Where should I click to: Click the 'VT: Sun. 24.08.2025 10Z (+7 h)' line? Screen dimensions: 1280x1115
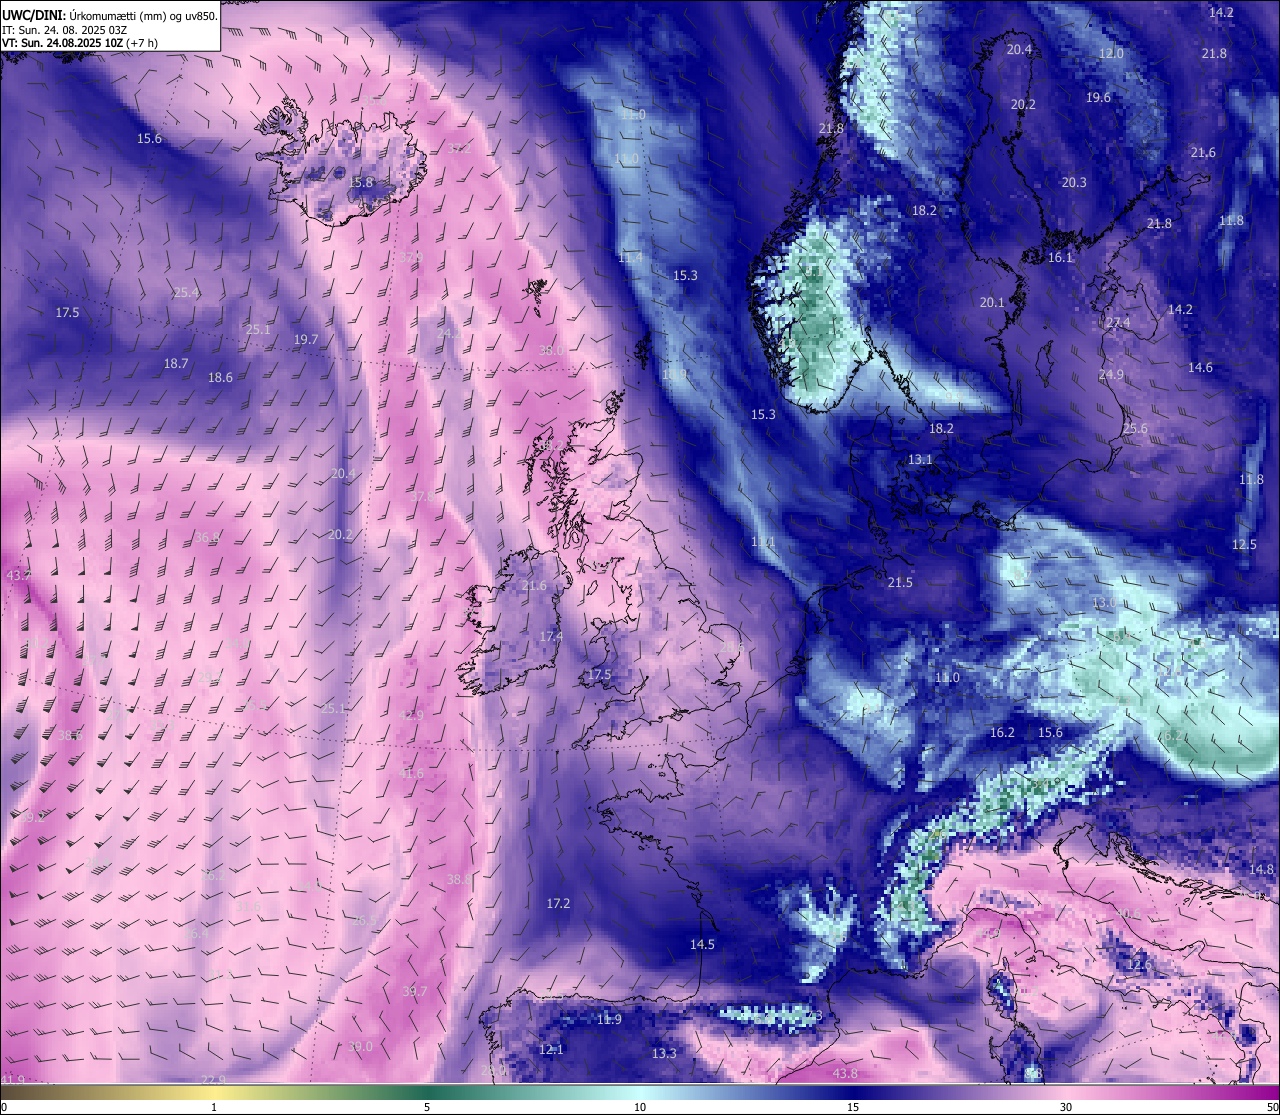pos(80,43)
